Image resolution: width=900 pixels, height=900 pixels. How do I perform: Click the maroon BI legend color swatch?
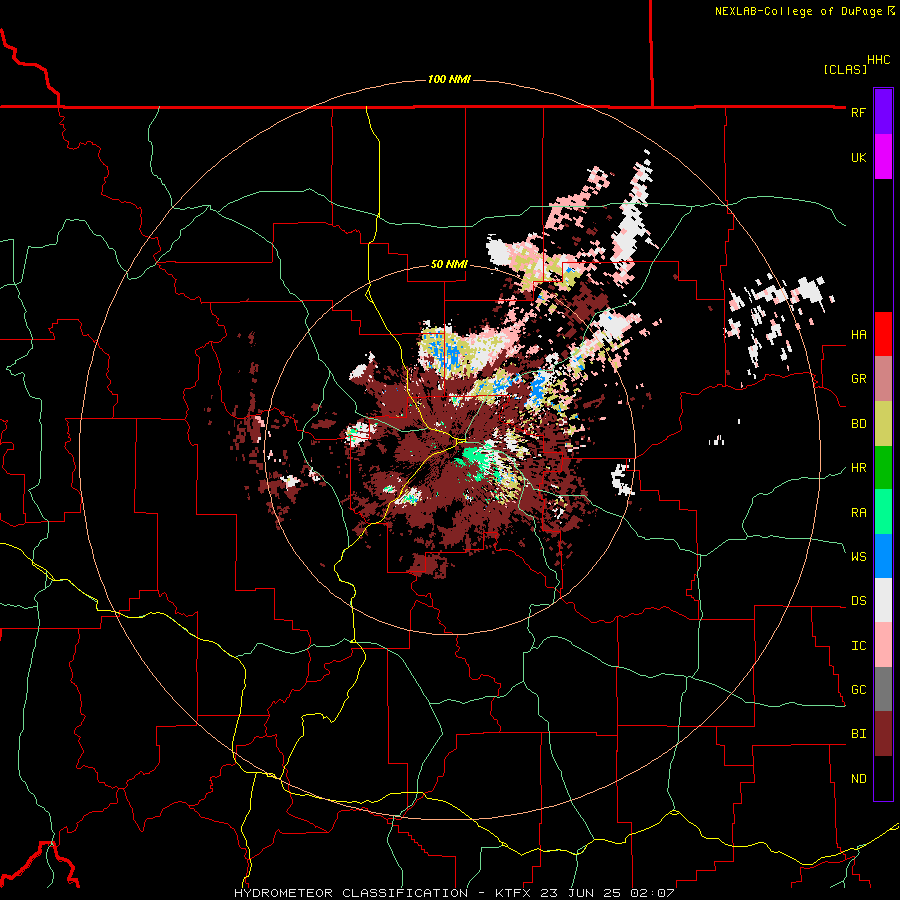tap(883, 734)
